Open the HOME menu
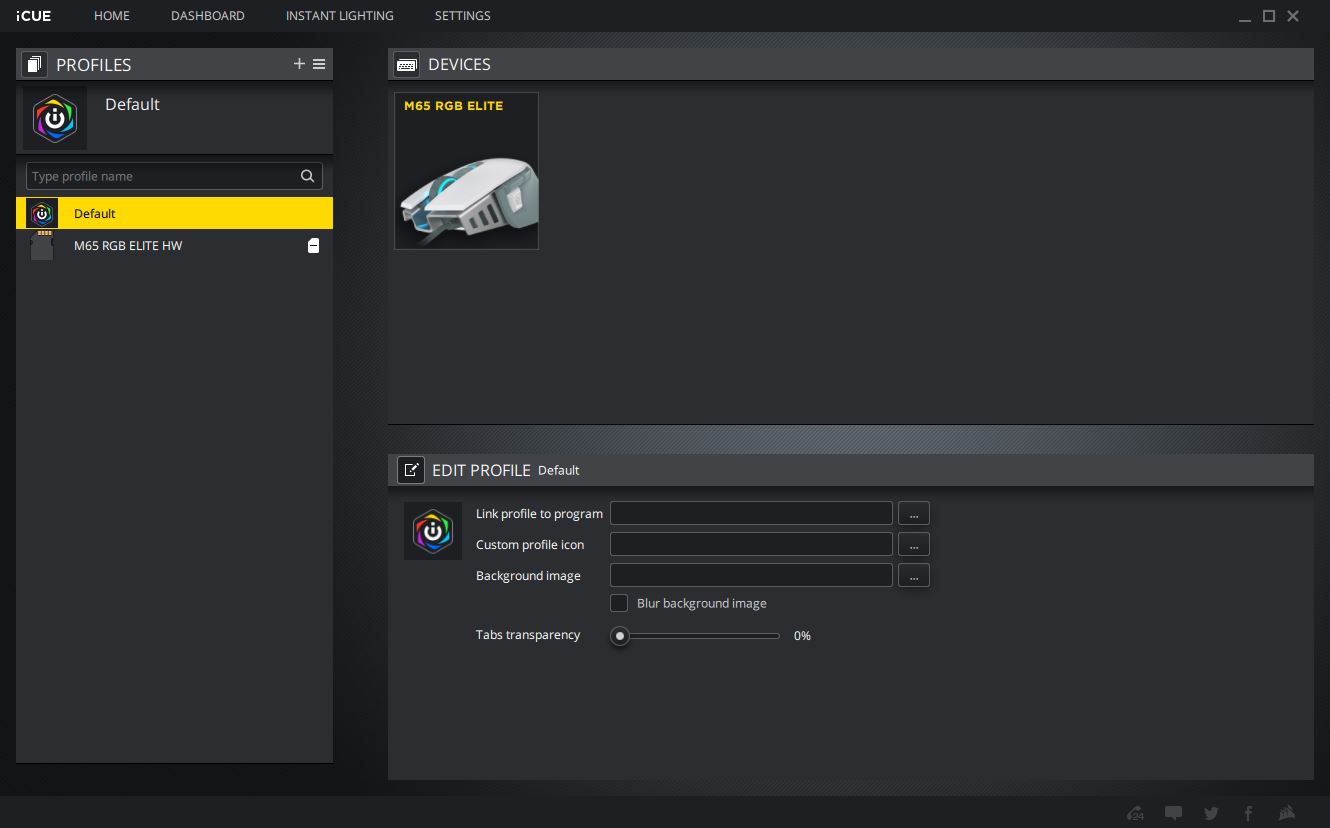This screenshot has width=1330, height=828. click(112, 16)
